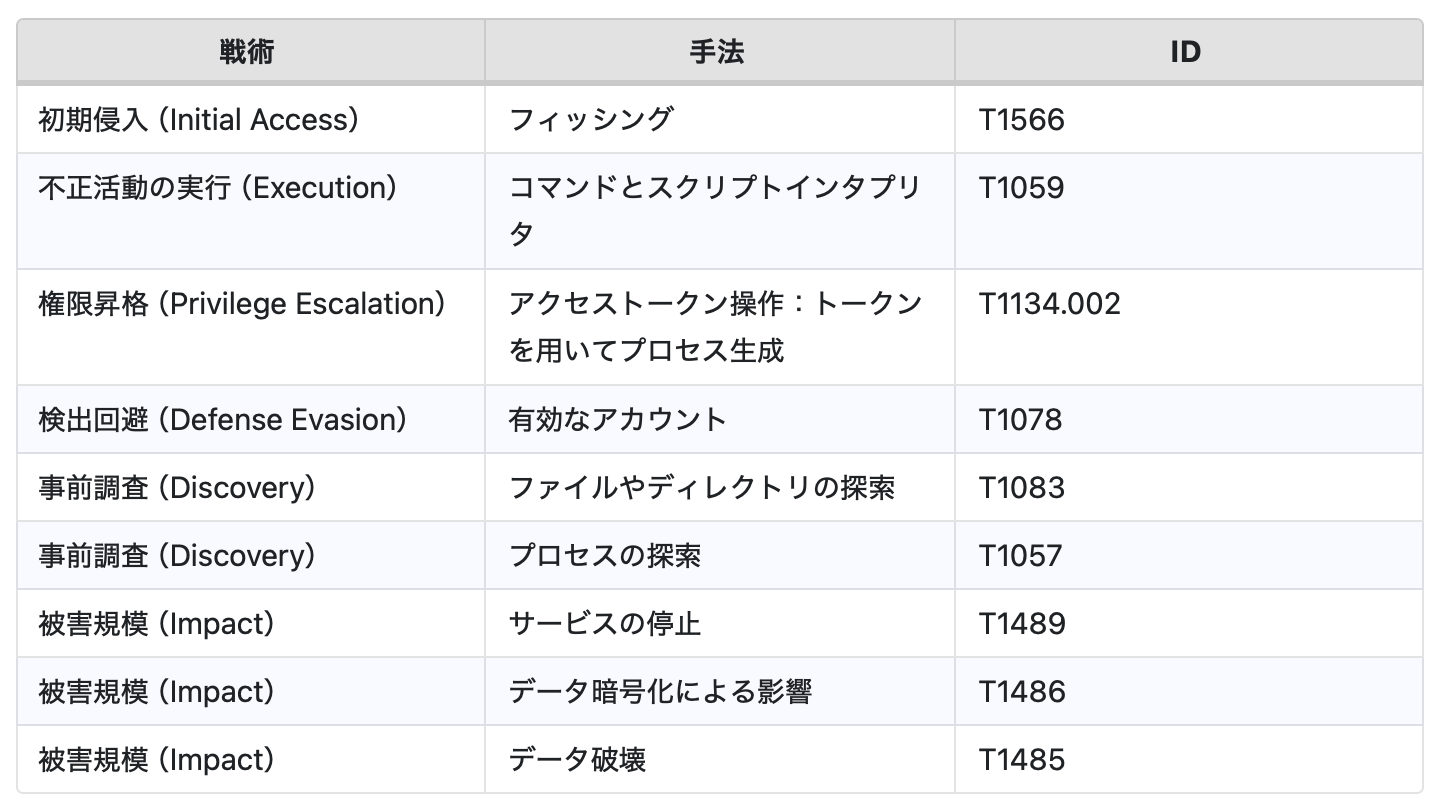The height and width of the screenshot is (810, 1438).
Task: Click the ID column header
Action: 1185,51
